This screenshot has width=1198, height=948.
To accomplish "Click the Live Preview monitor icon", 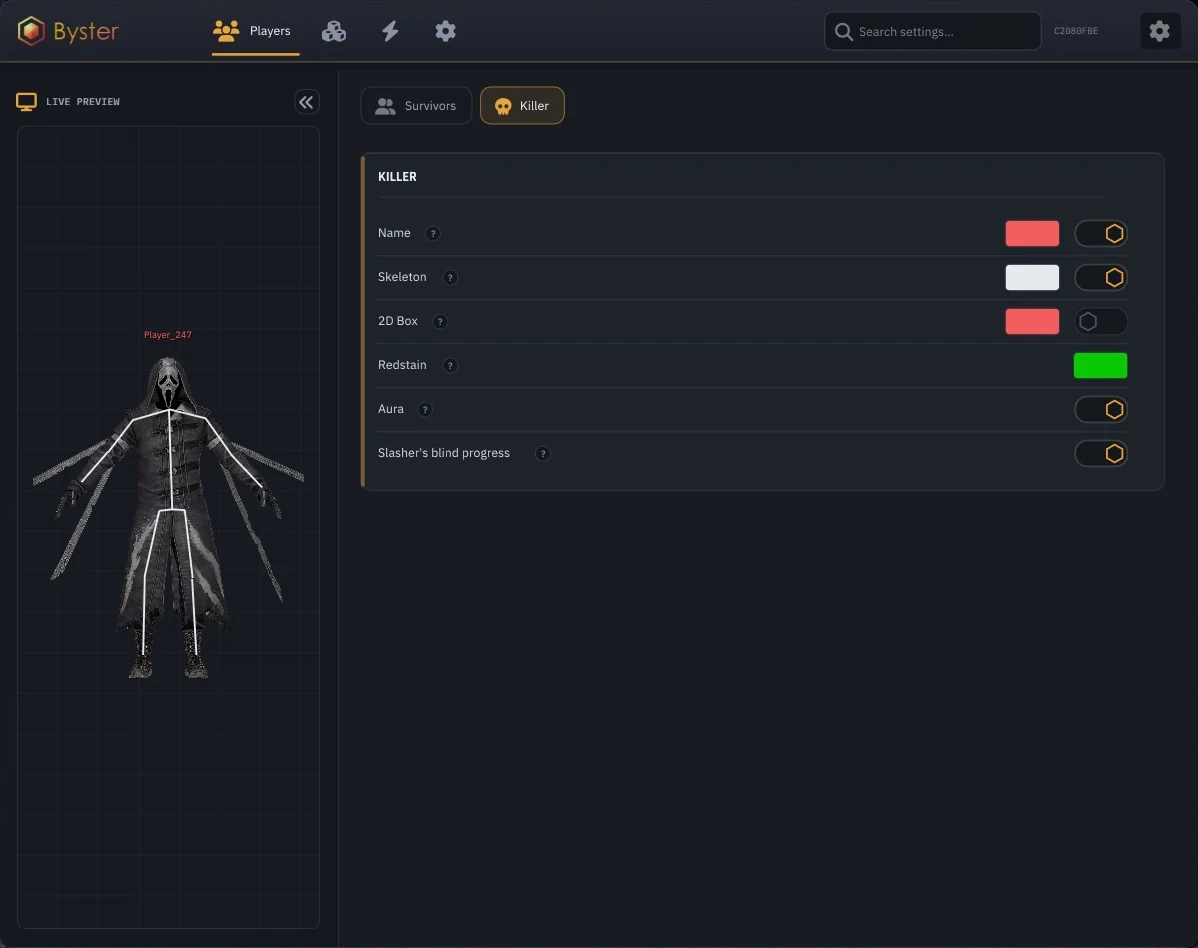I will pos(27,102).
